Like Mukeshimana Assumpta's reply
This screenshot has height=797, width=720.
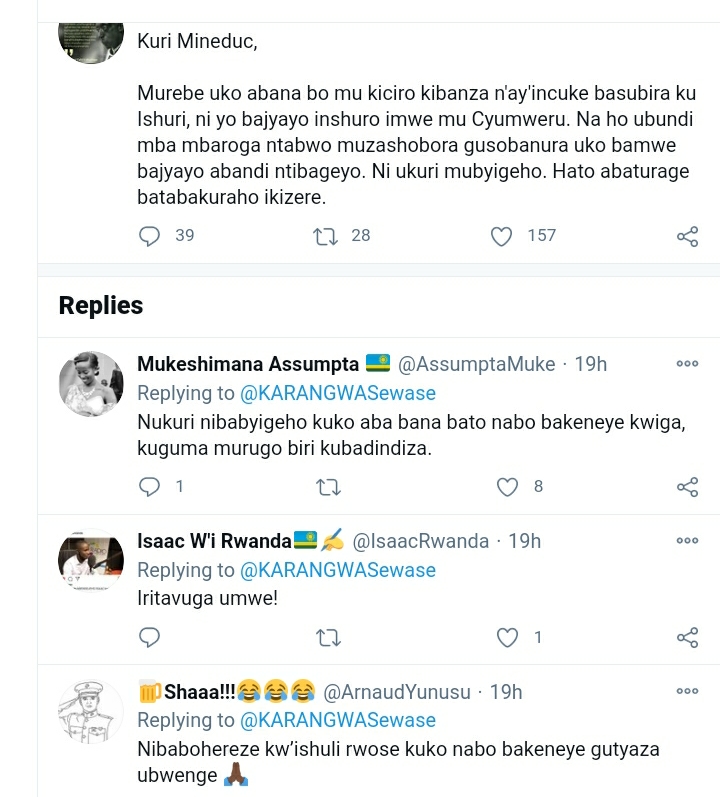click(508, 487)
